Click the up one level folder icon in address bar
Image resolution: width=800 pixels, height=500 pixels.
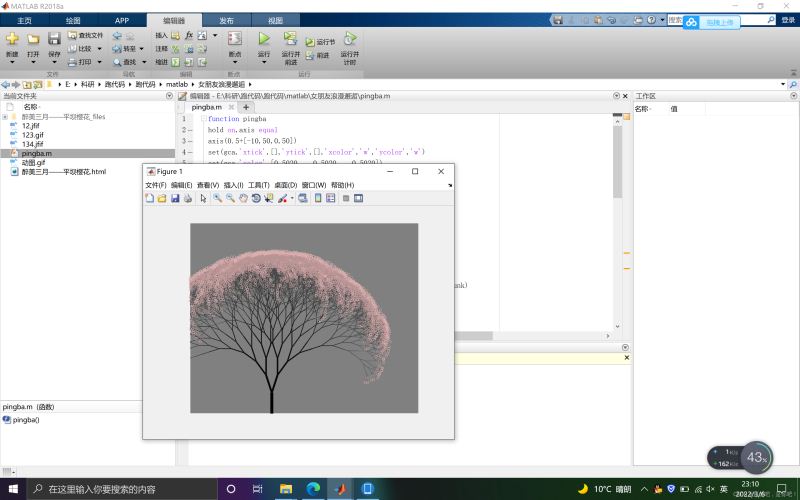27,84
